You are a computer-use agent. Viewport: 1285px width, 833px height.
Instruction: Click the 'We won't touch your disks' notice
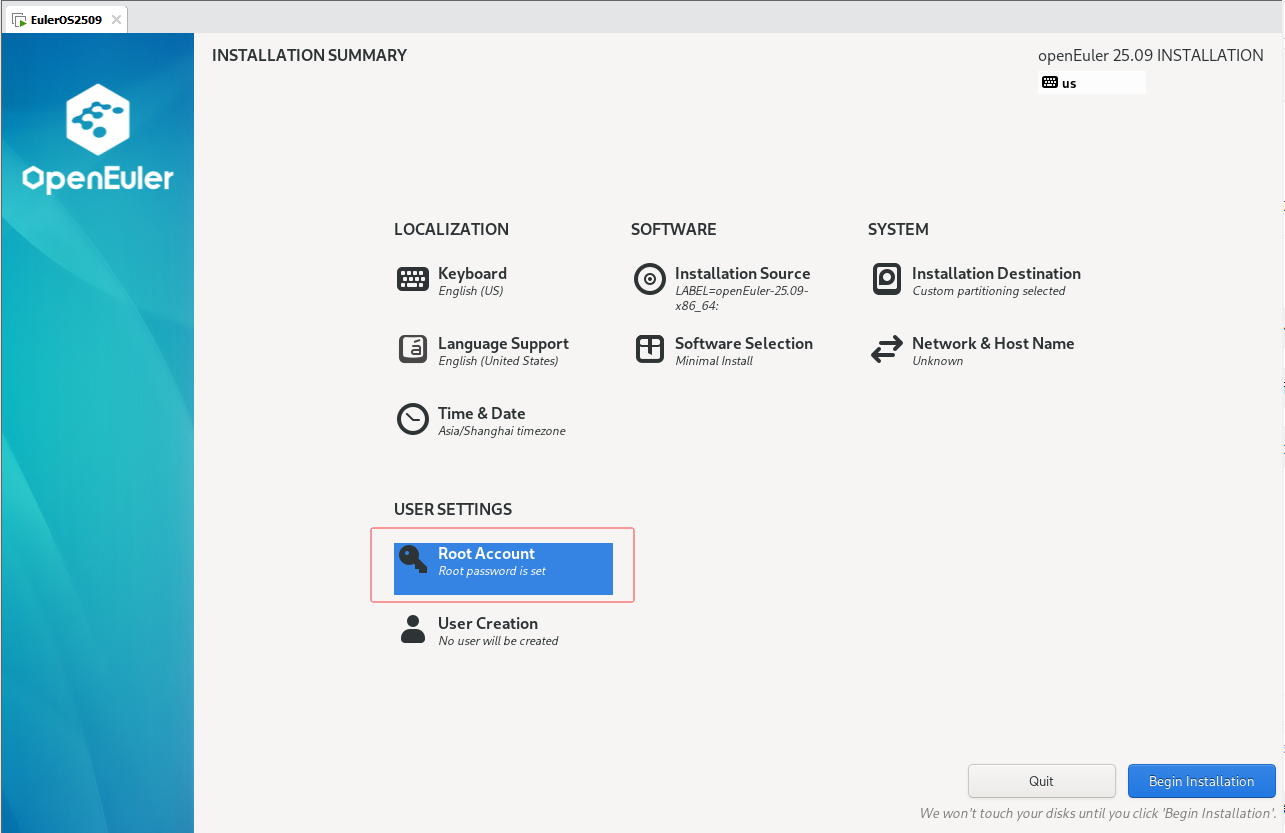(x=1098, y=813)
